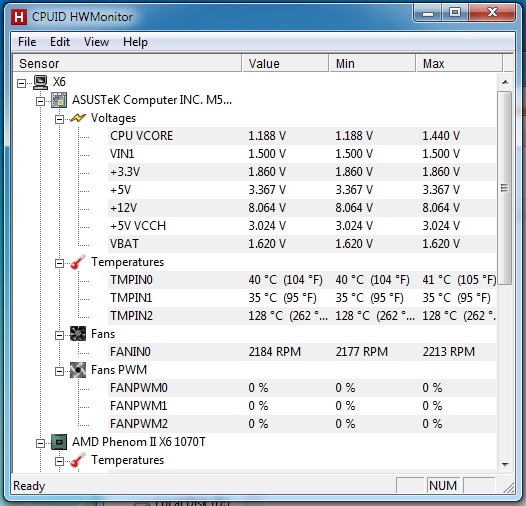Click the Value column header
Screen dimensions: 526x506
click(x=285, y=63)
